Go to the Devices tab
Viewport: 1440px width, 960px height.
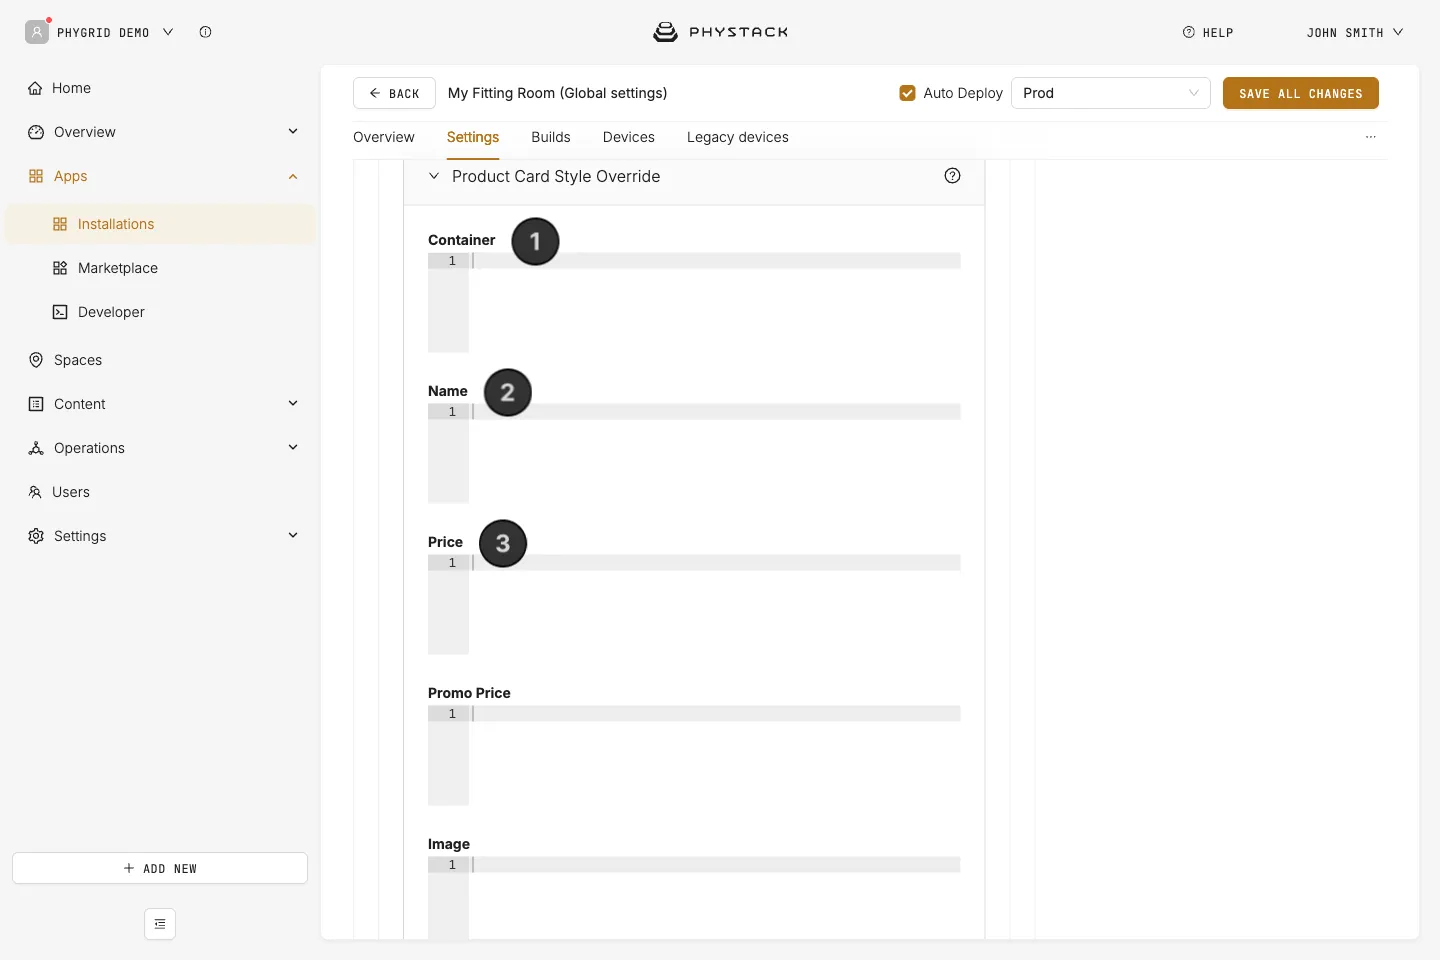629,137
